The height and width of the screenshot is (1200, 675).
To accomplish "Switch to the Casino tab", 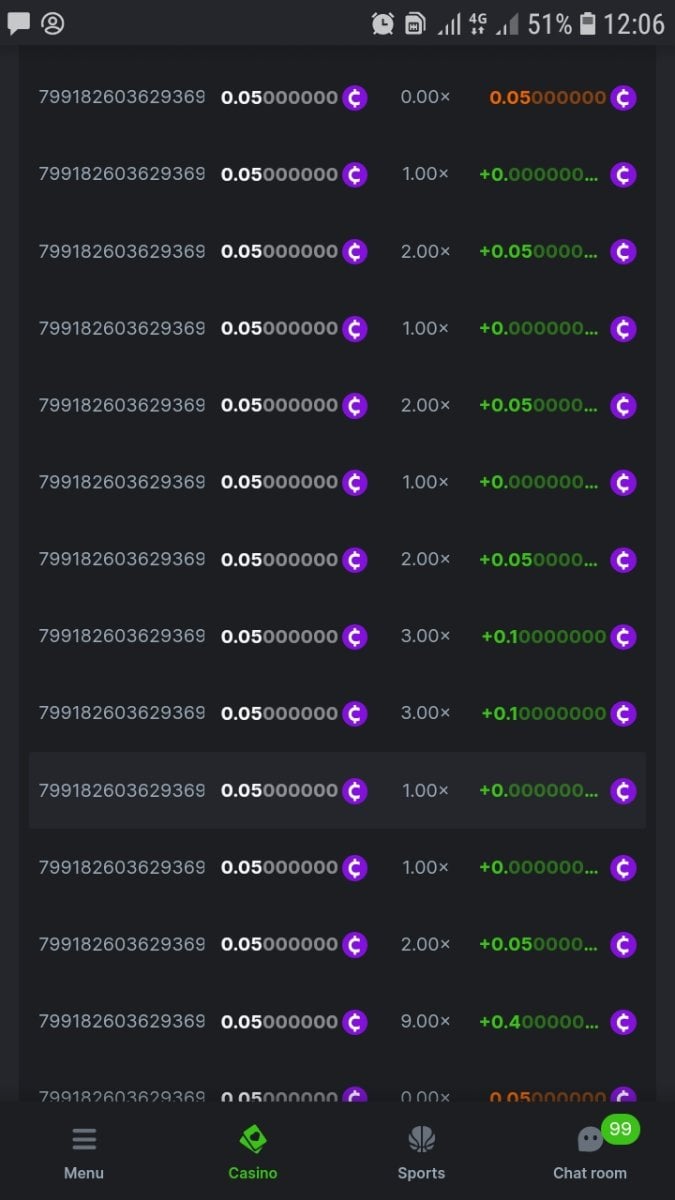I will click(x=253, y=1140).
